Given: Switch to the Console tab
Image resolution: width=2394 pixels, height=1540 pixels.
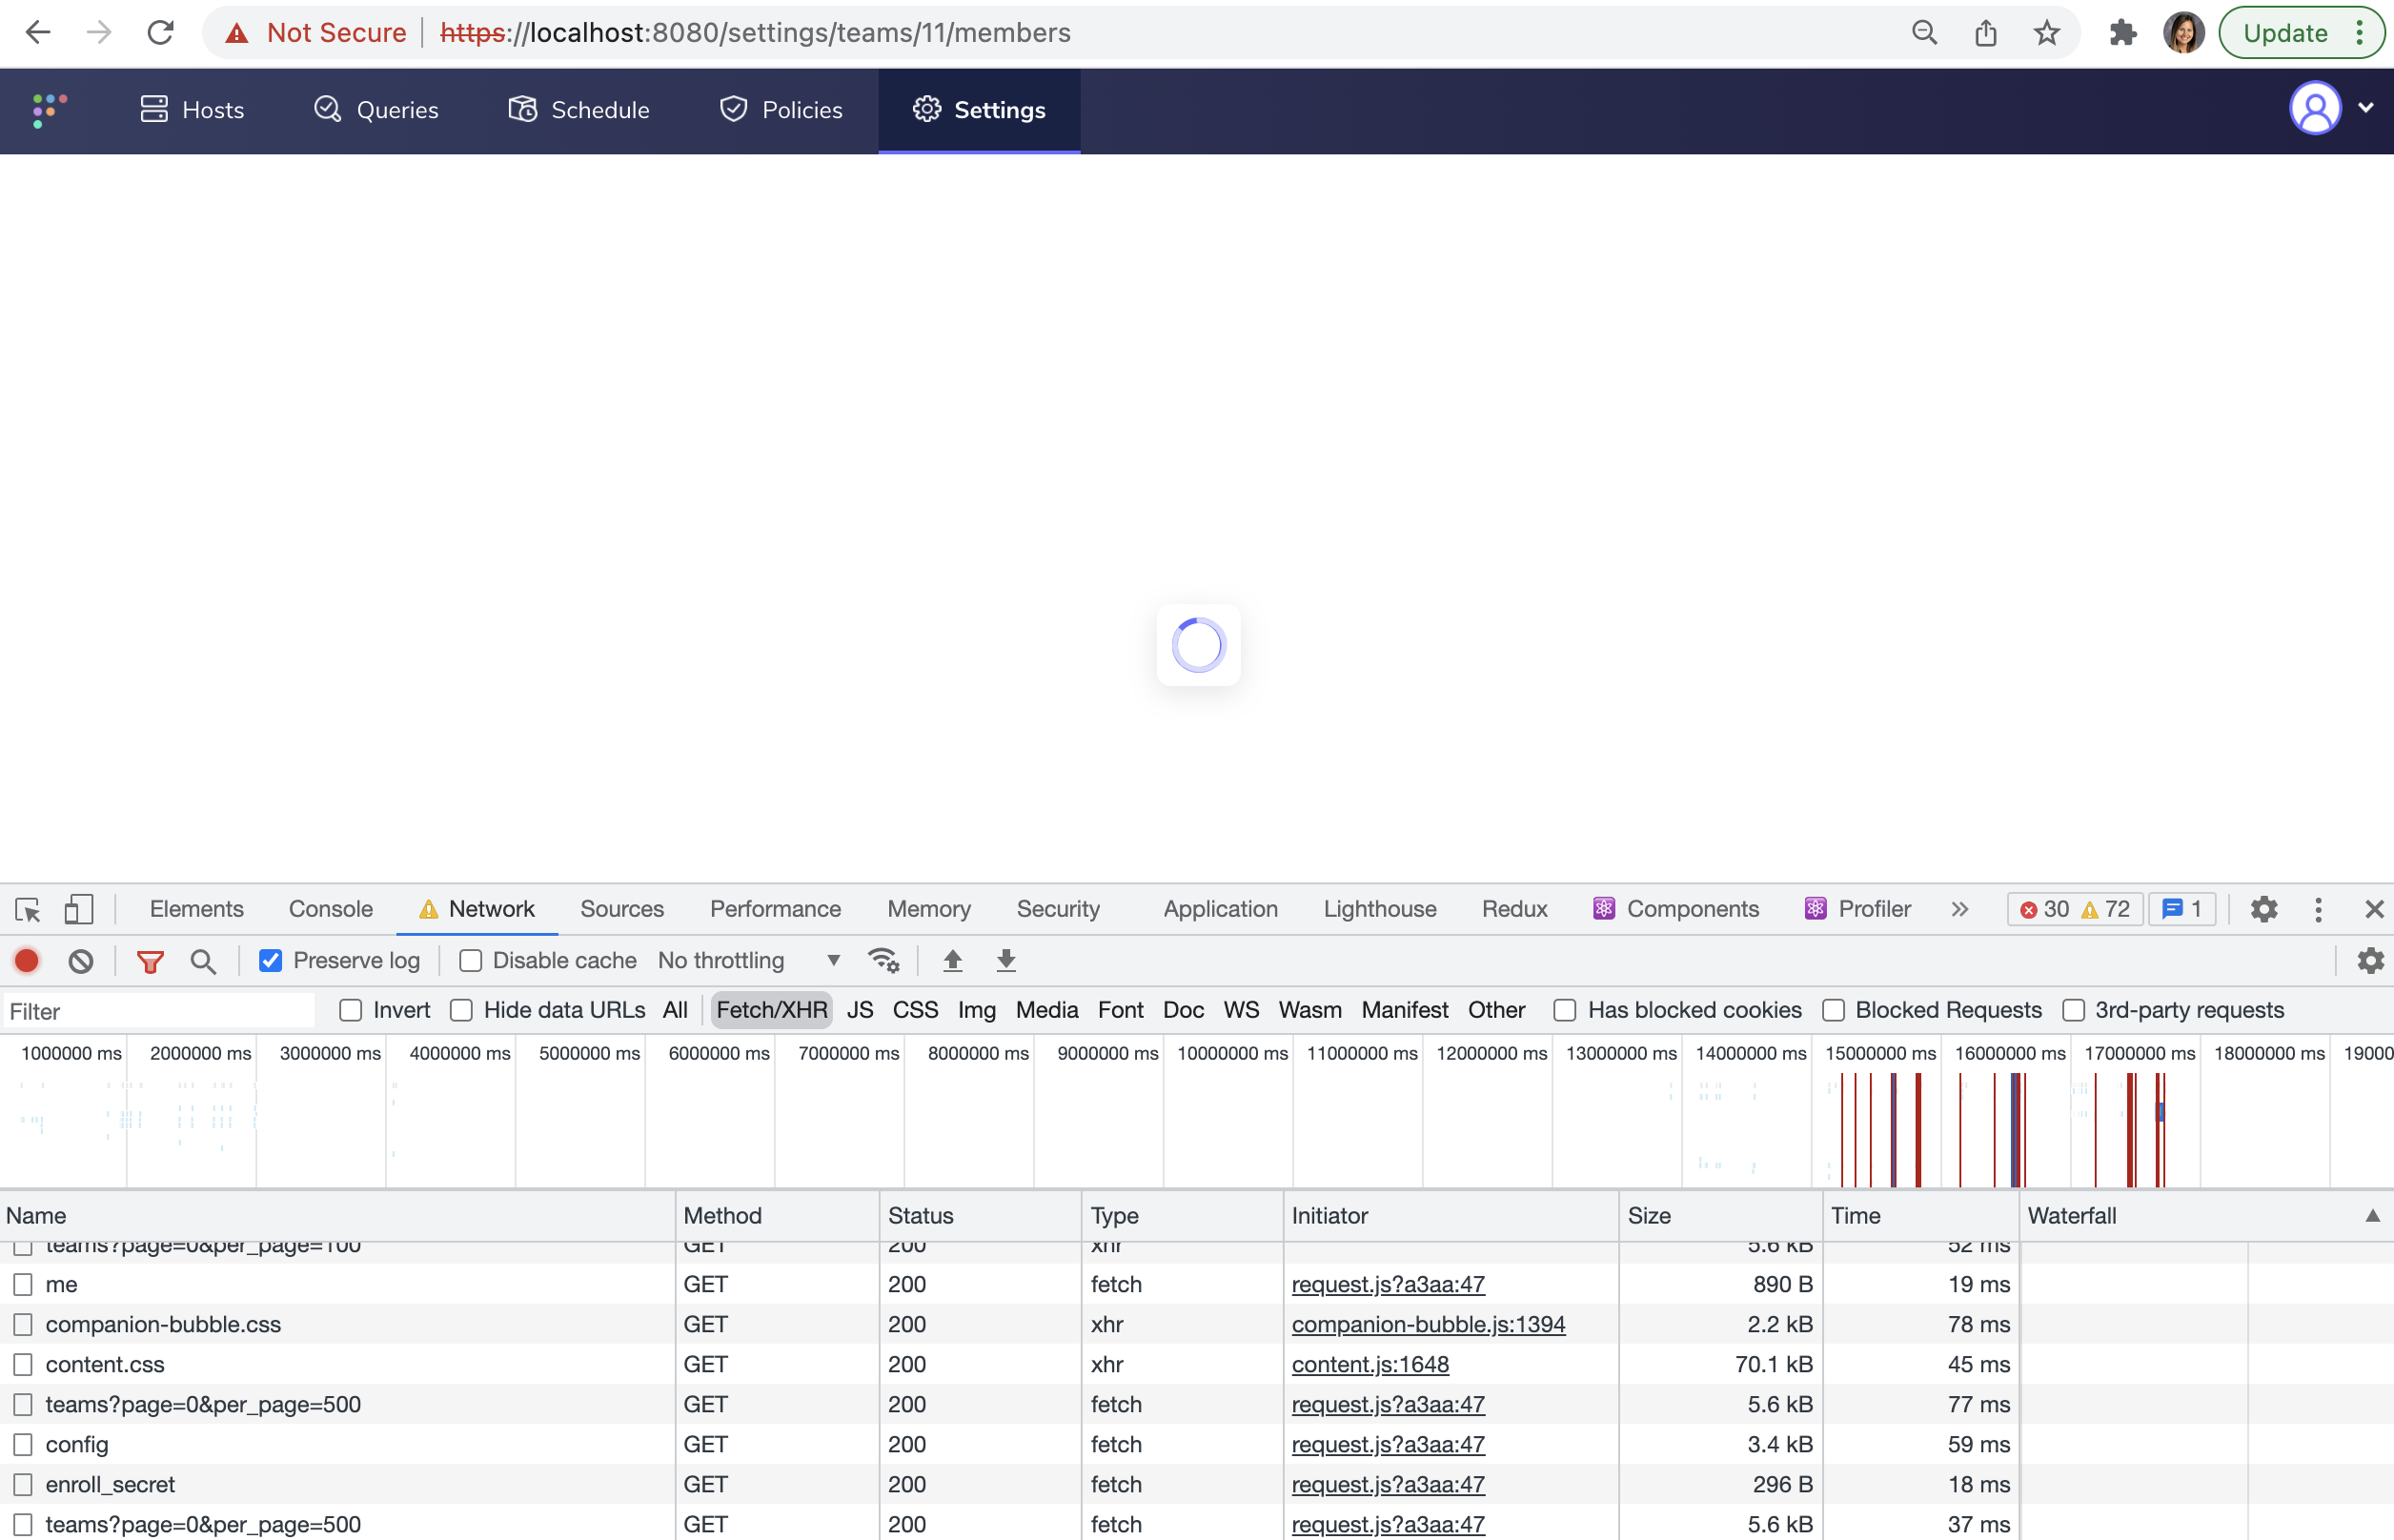Looking at the screenshot, I should [330, 909].
